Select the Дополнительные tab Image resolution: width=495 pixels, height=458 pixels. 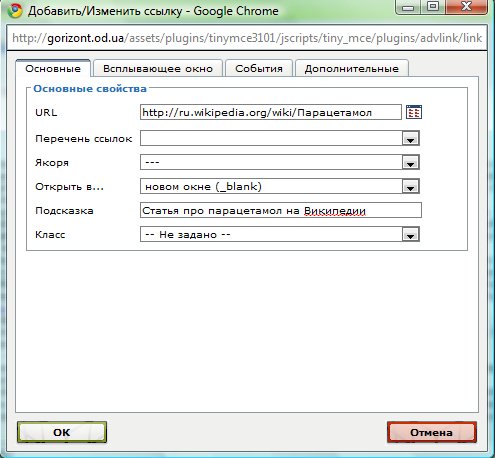pos(352,69)
